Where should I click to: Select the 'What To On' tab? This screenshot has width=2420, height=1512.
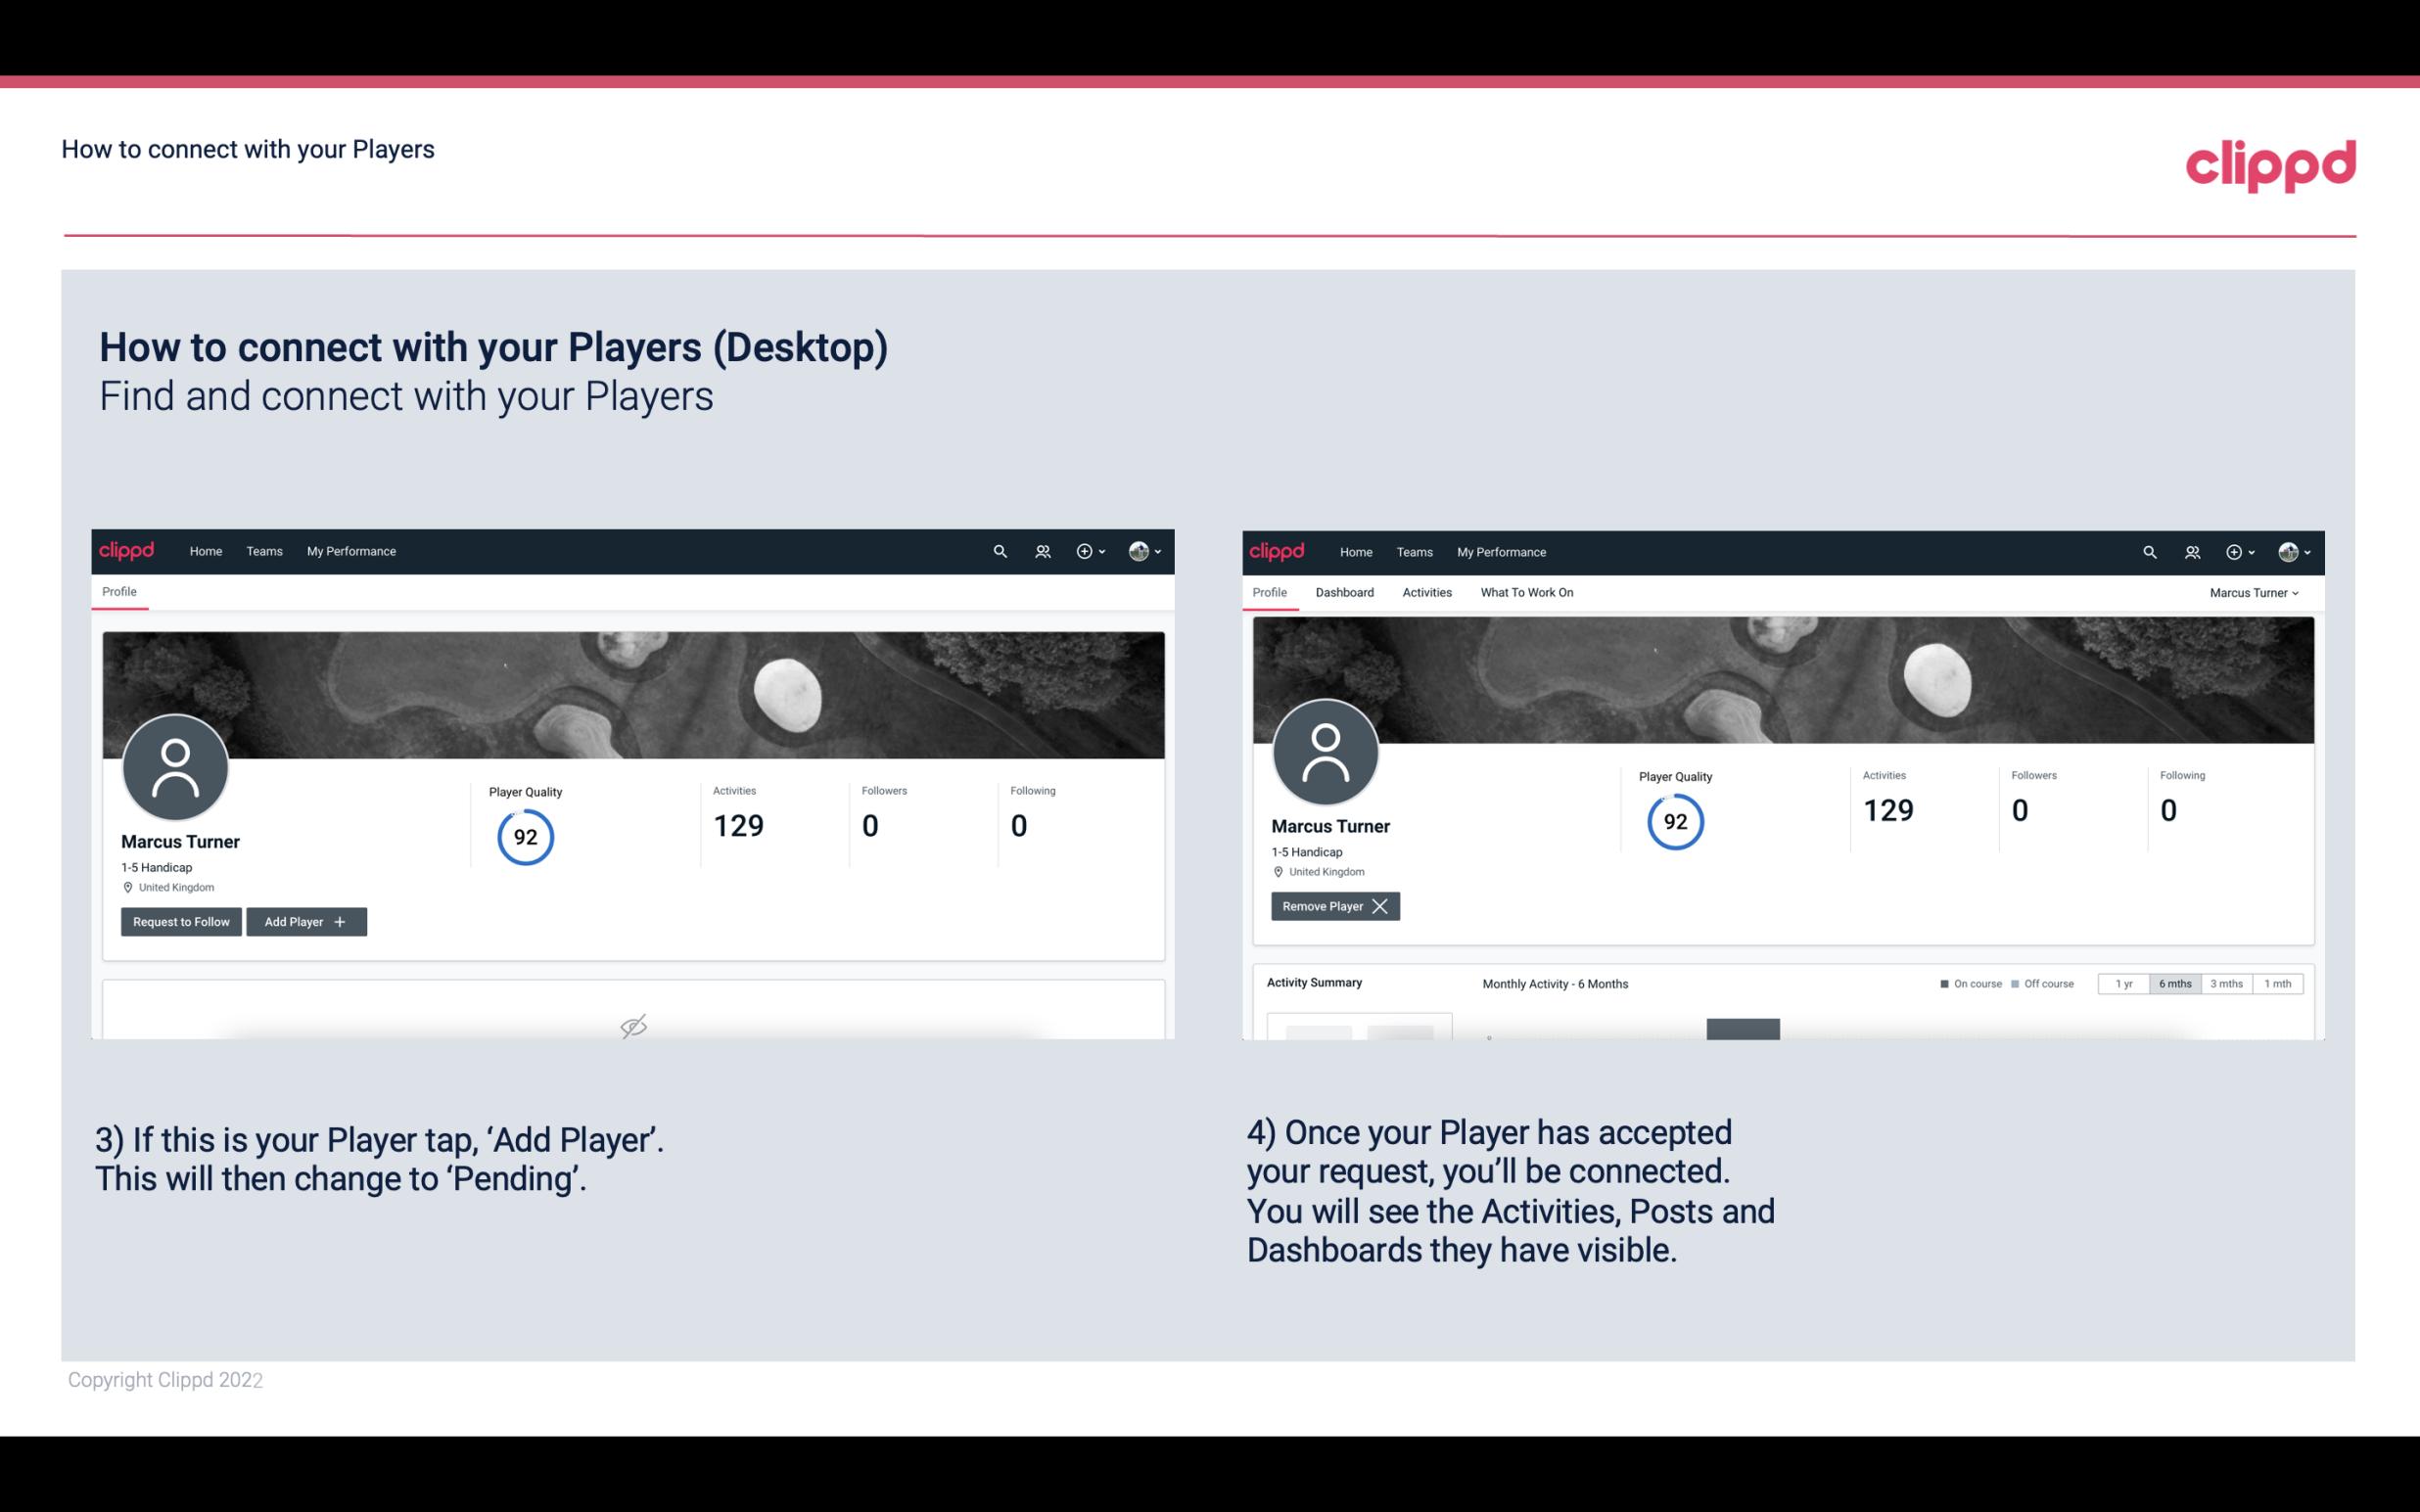click(x=1526, y=592)
